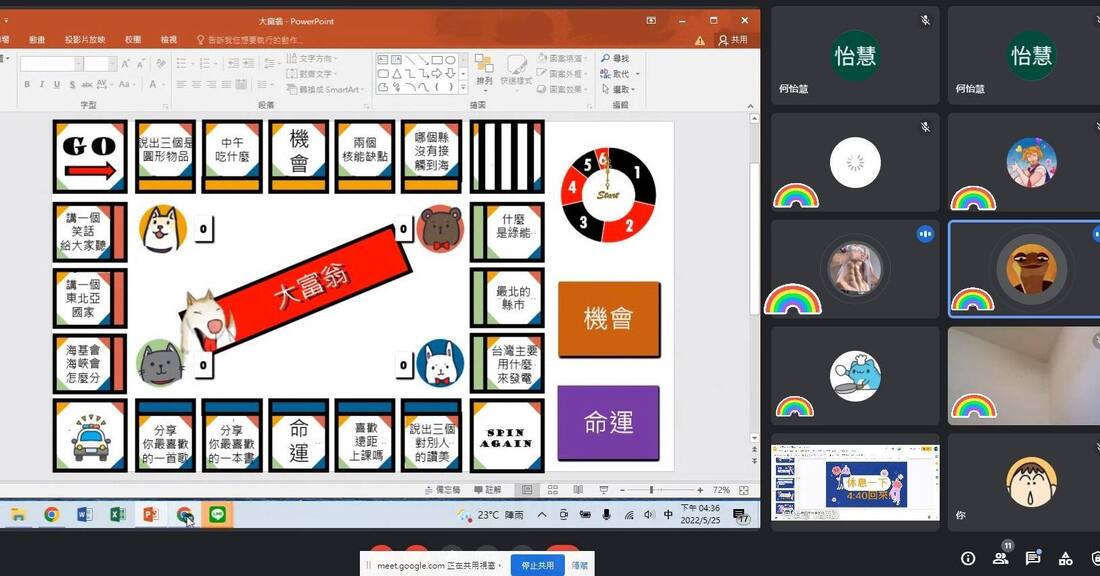Click the 隱藏 link in sharing bar
The height and width of the screenshot is (576, 1100).
tap(580, 565)
